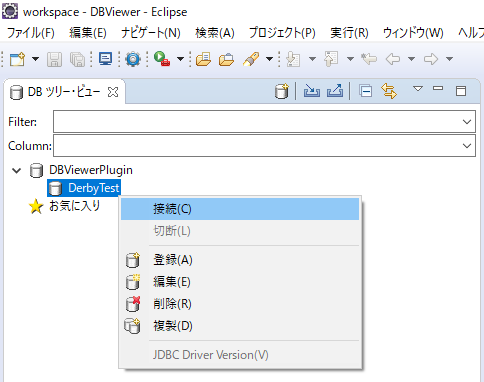Open the プロジェクト(P) menu
Image resolution: width=484 pixels, height=382 pixels.
pos(282,33)
